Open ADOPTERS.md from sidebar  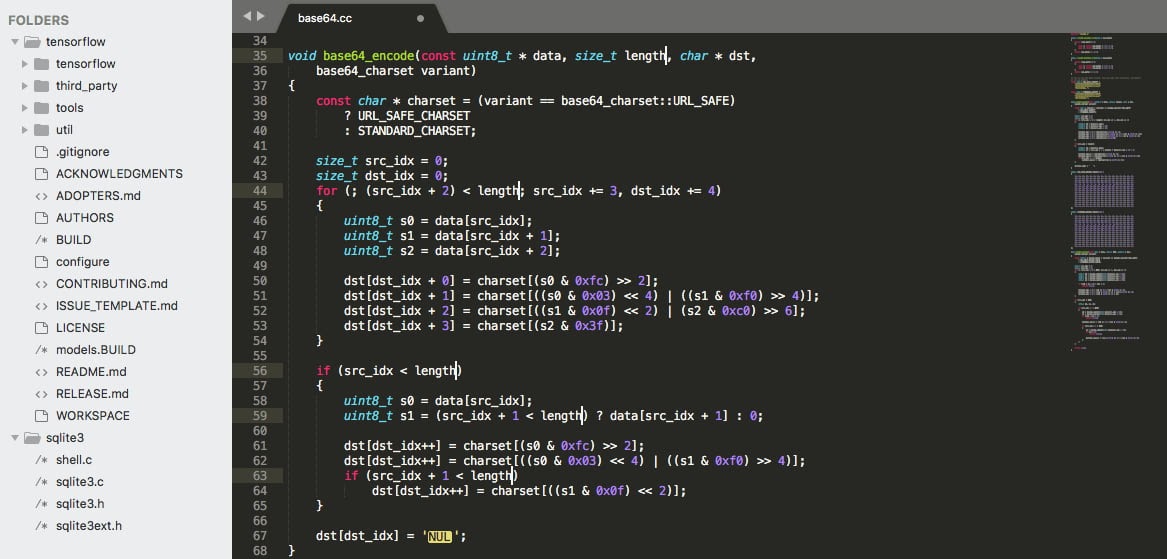[x=98, y=196]
